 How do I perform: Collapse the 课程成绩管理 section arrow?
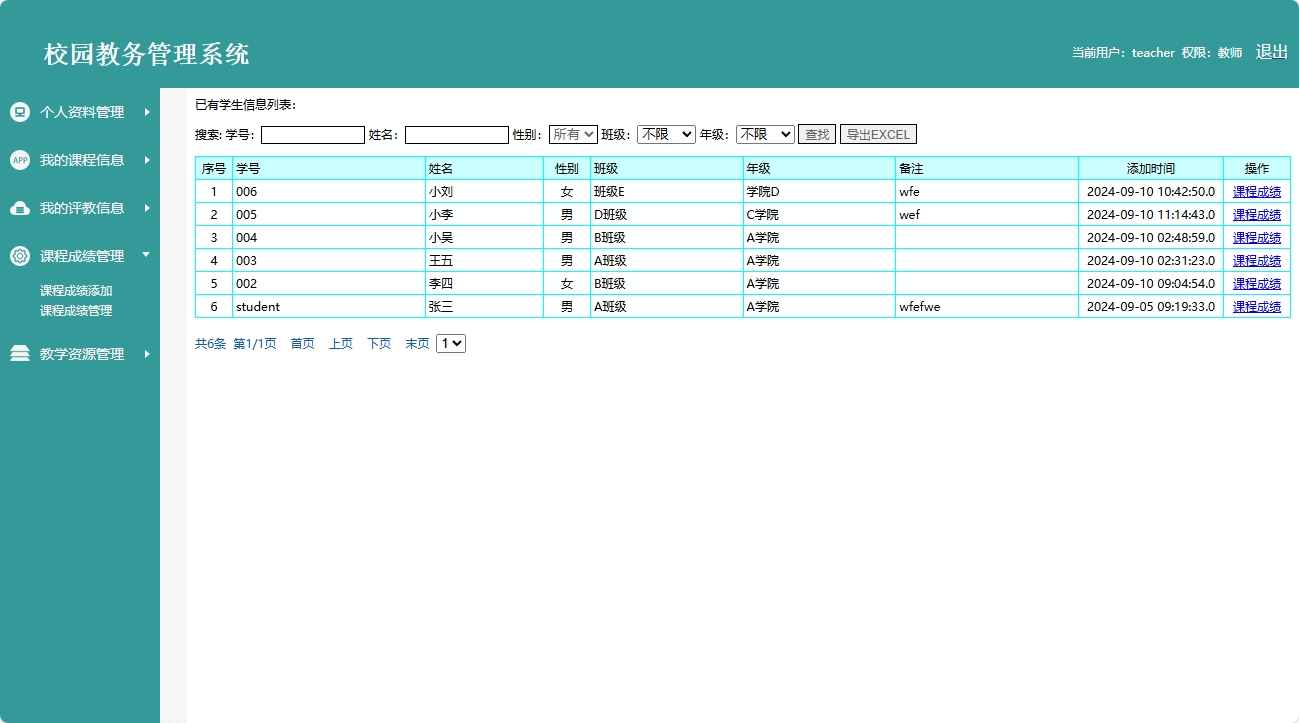[147, 255]
